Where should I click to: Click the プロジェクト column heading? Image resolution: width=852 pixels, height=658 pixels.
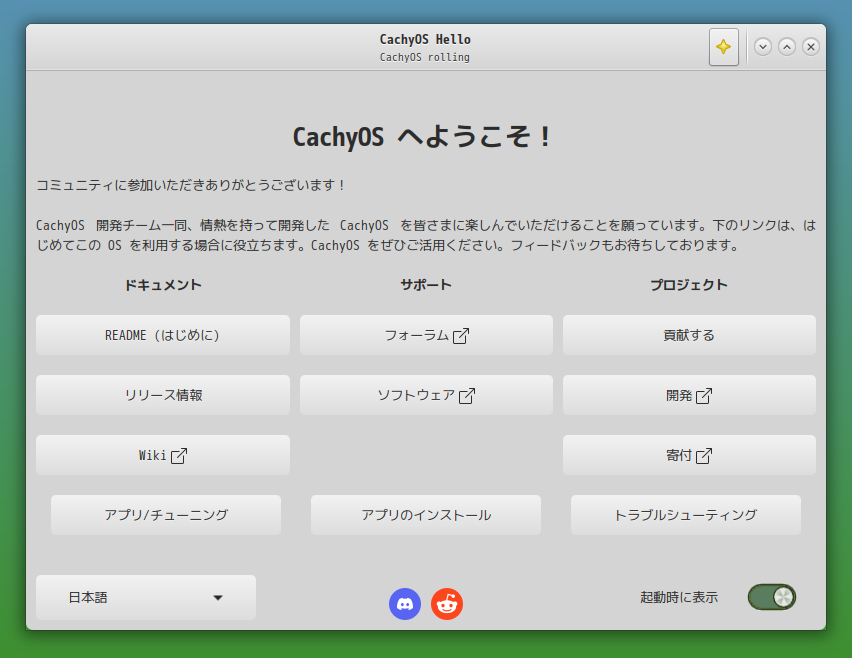[689, 285]
